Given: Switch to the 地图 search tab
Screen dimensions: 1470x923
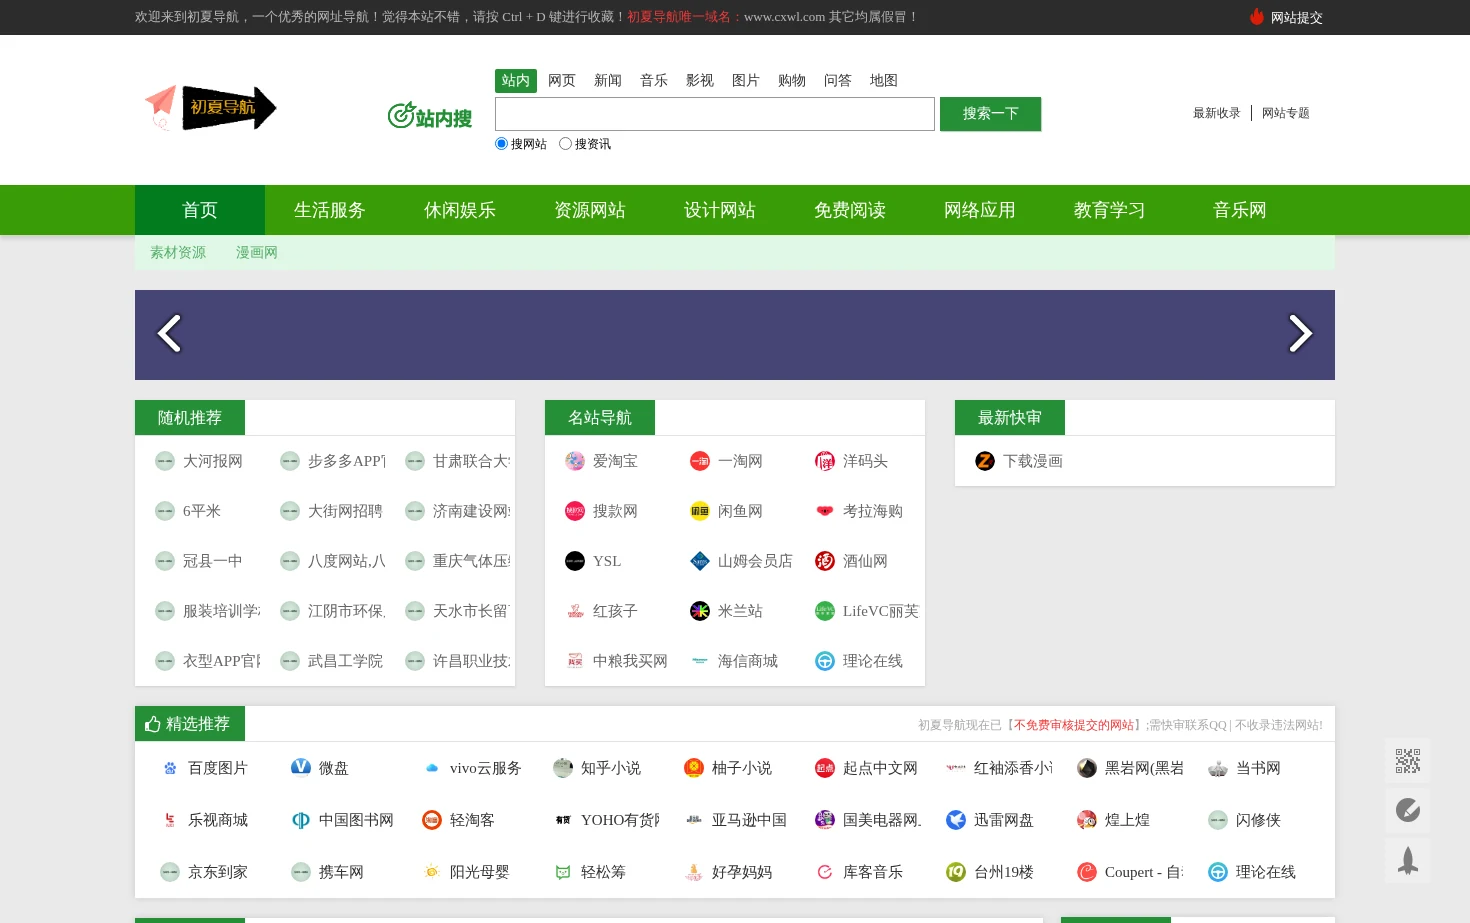Looking at the screenshot, I should (x=884, y=81).
